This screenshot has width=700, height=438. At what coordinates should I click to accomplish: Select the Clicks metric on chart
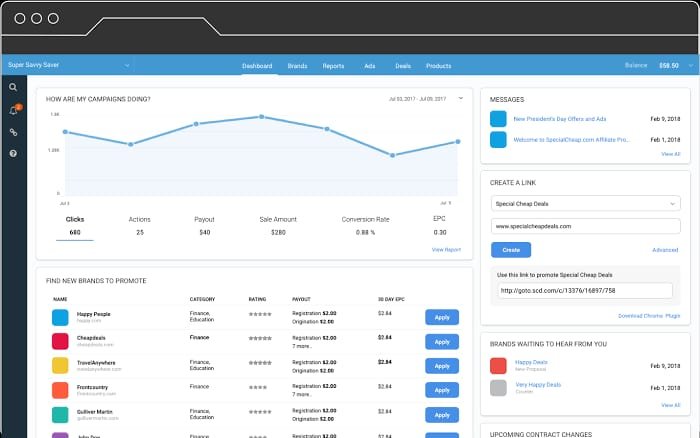coord(75,225)
